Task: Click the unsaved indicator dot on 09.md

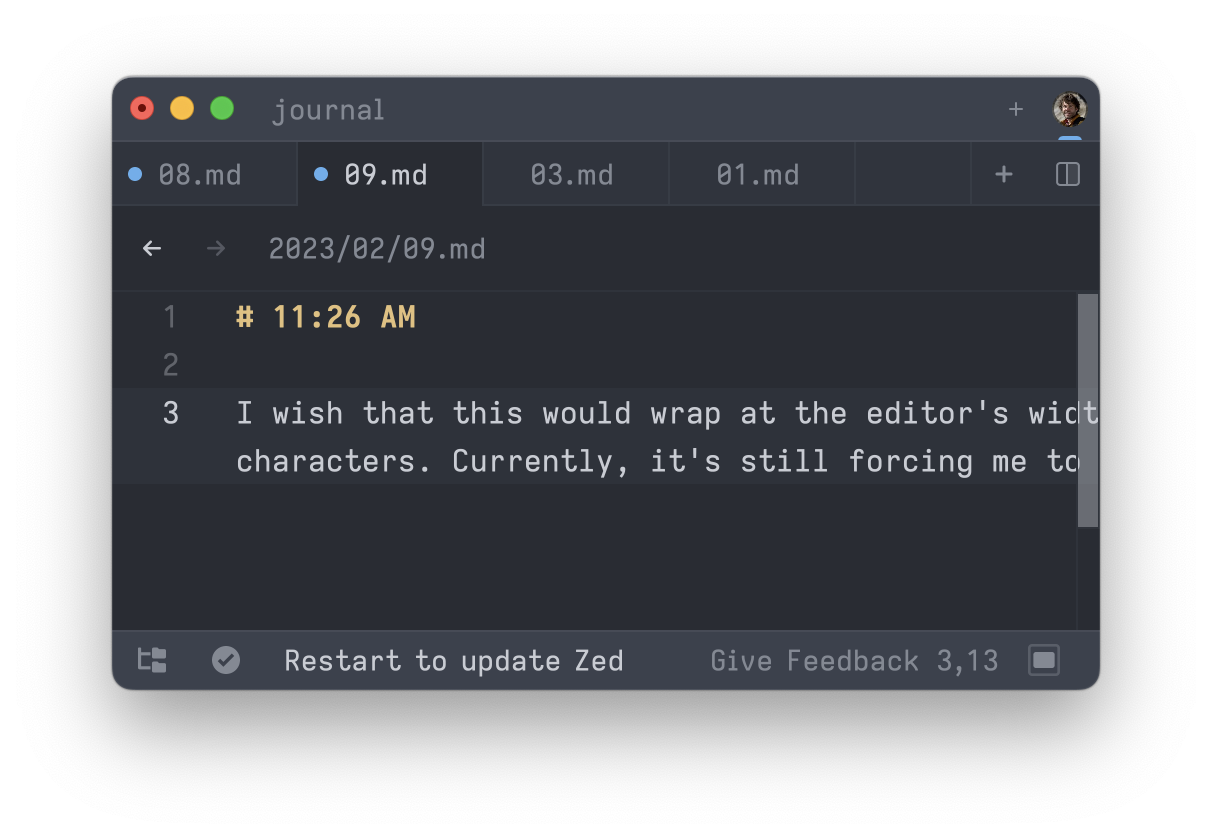Action: [x=320, y=173]
